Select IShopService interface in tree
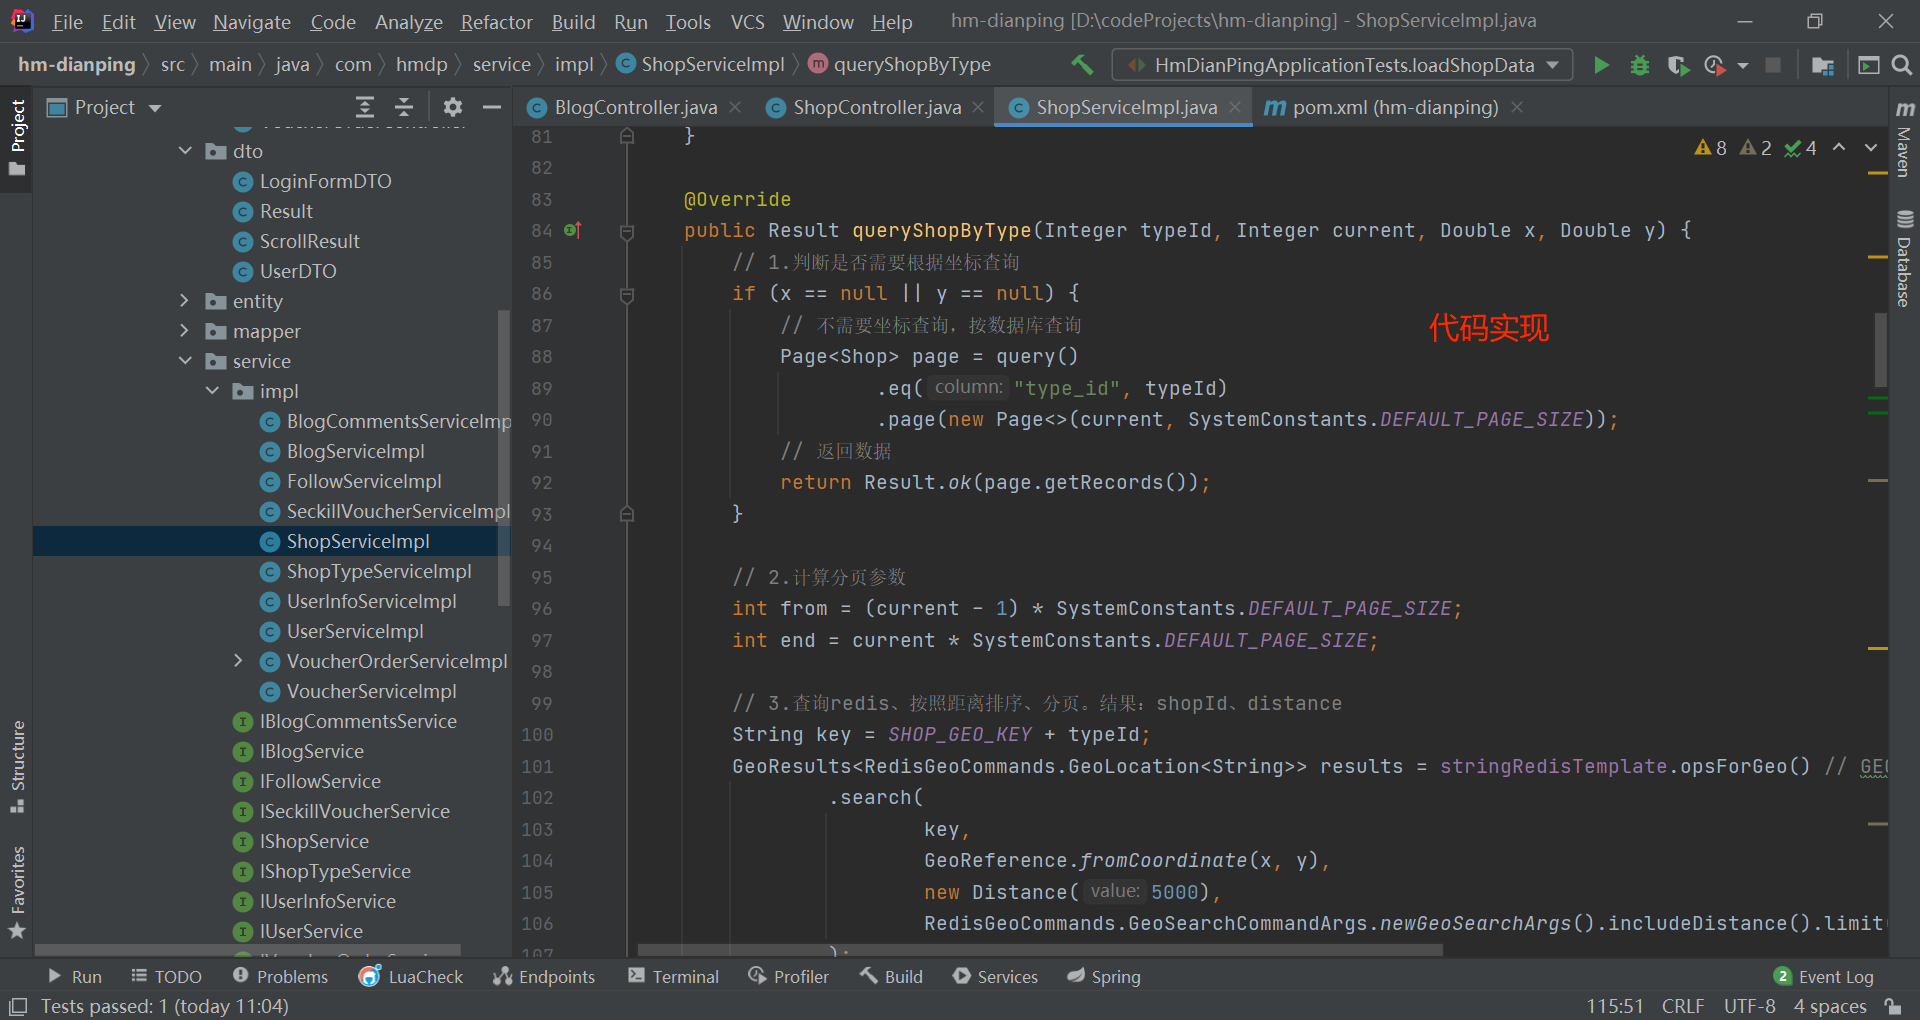1921x1020 pixels. 313,841
